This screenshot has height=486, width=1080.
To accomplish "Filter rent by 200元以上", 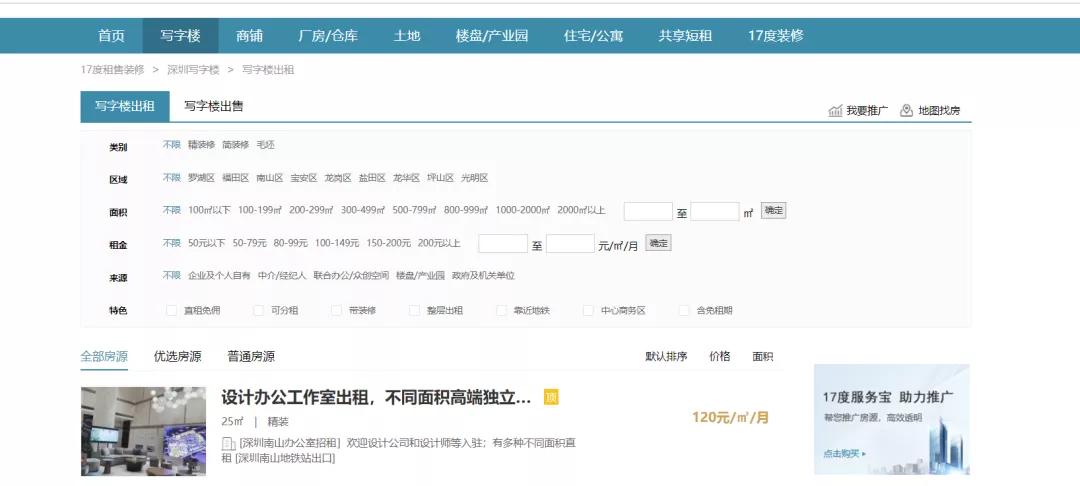I will coord(439,244).
